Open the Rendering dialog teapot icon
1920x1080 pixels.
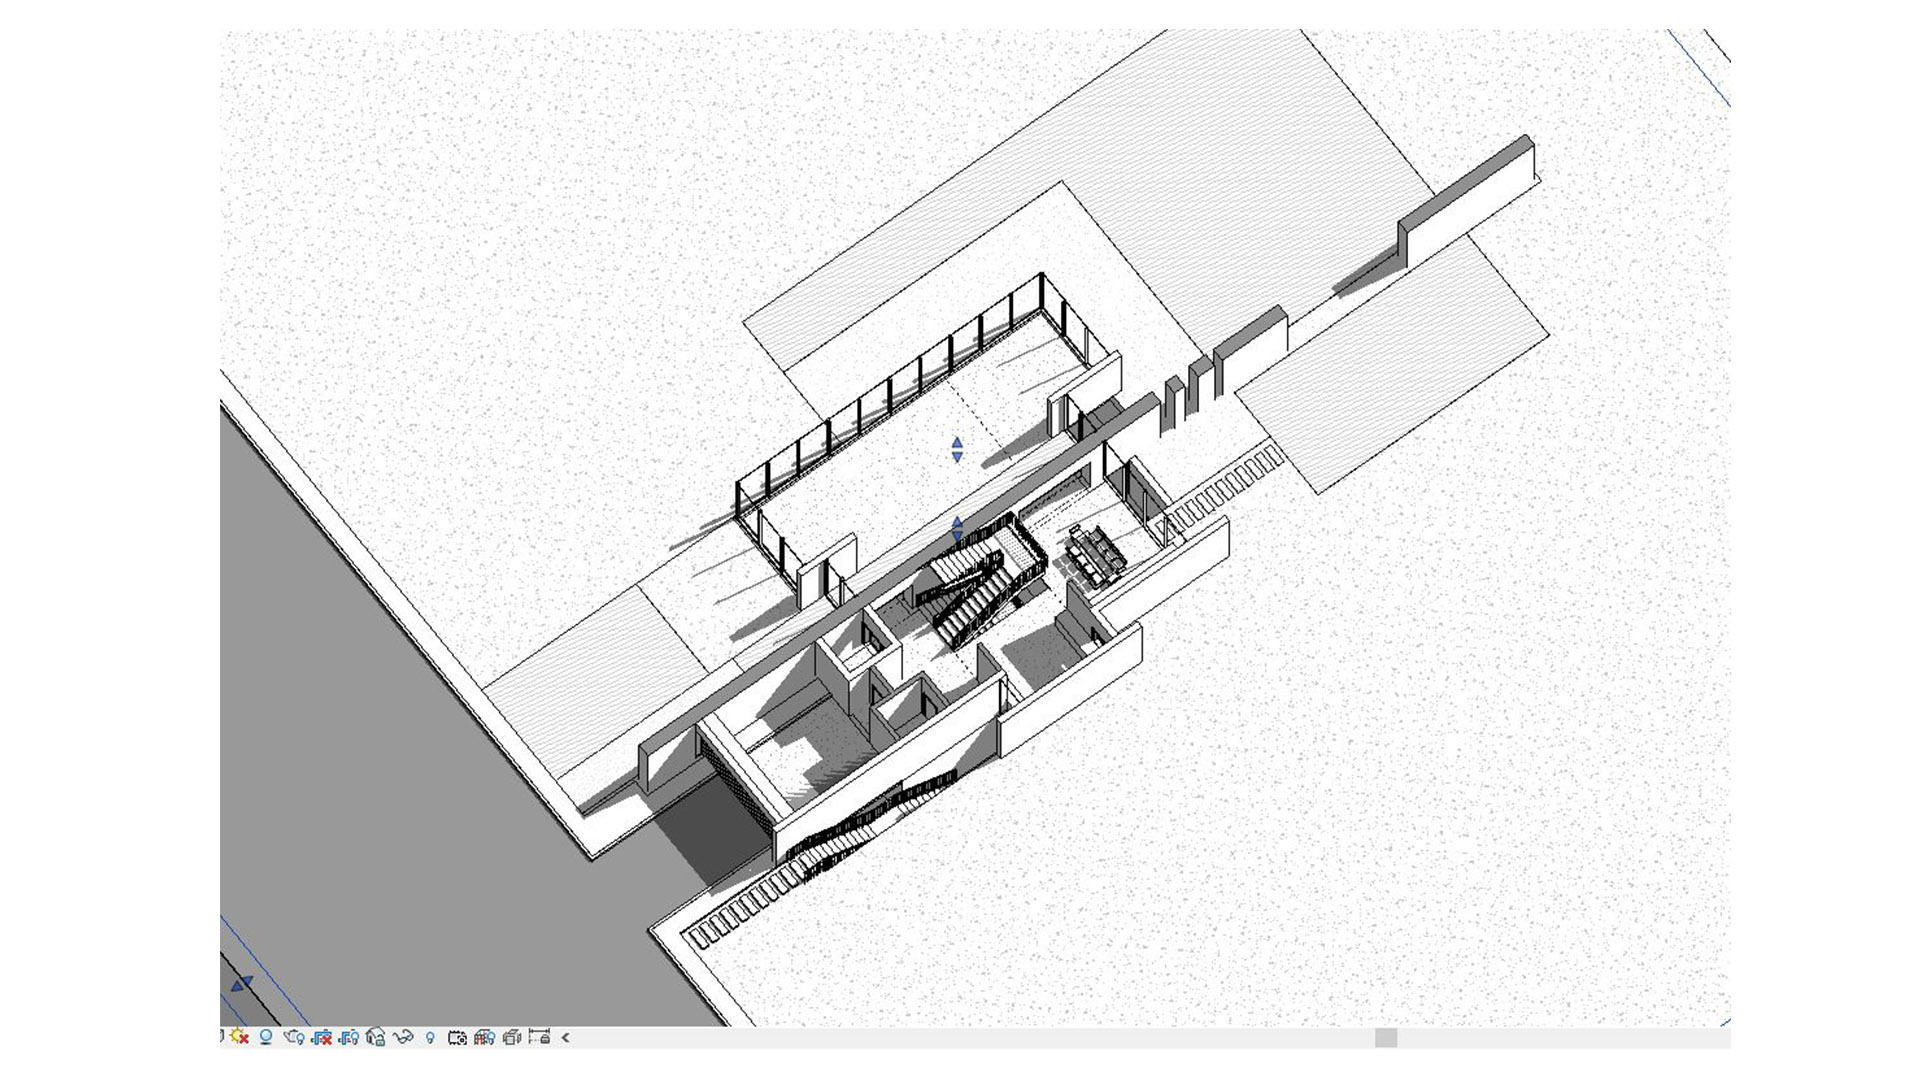(294, 1037)
